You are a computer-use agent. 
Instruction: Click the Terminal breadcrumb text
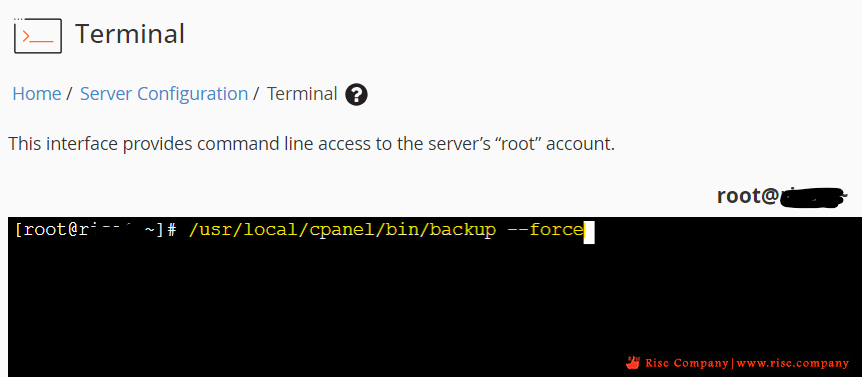(x=302, y=94)
